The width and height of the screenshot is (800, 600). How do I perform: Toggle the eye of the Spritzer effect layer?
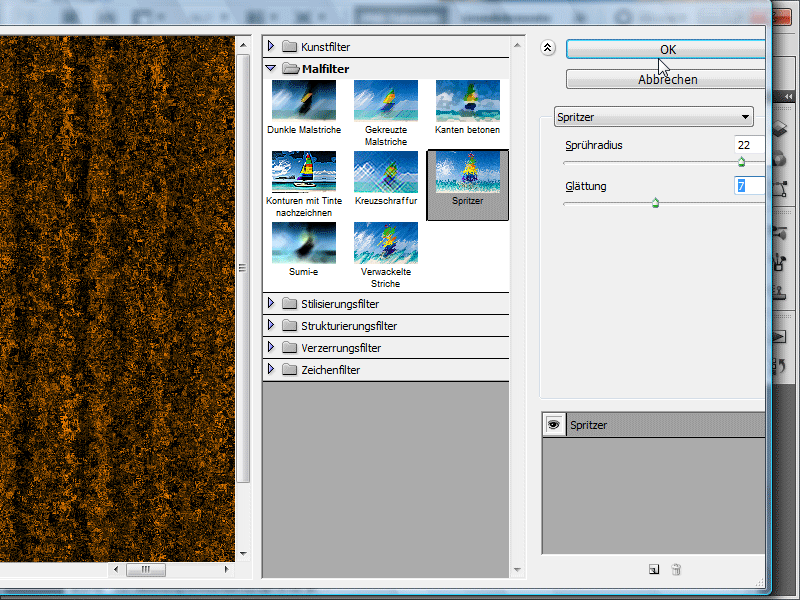tap(554, 424)
